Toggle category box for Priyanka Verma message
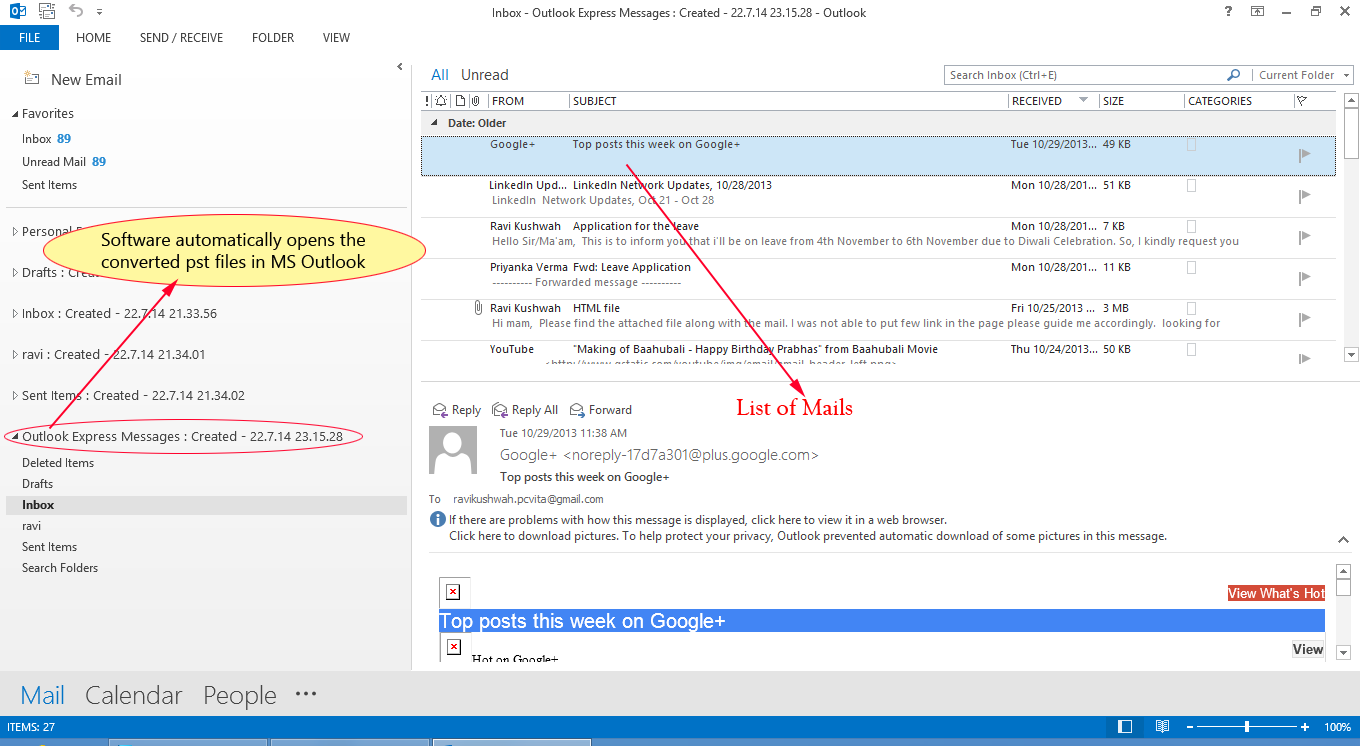This screenshot has height=746, width=1360. click(1191, 267)
